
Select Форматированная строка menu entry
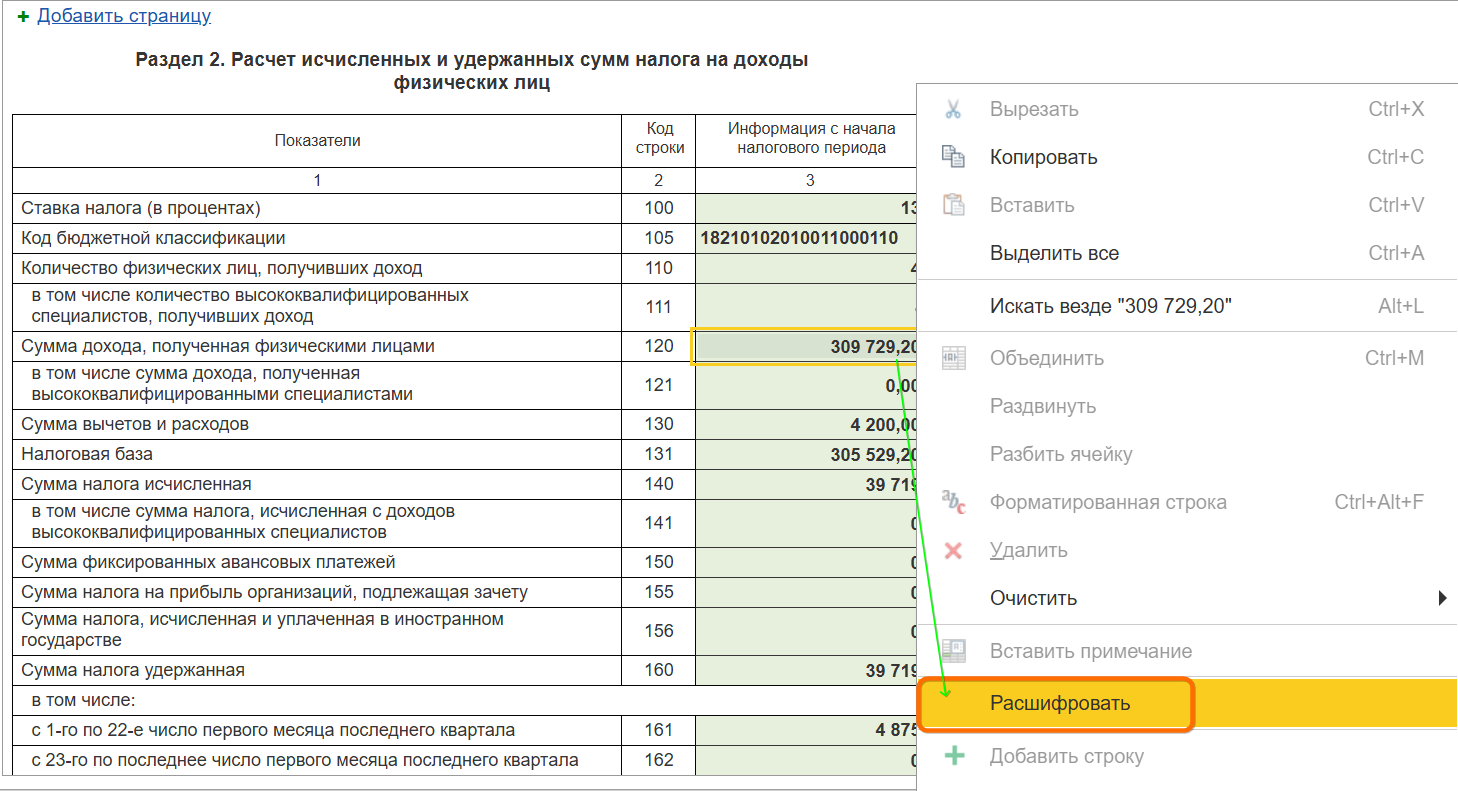click(1187, 502)
